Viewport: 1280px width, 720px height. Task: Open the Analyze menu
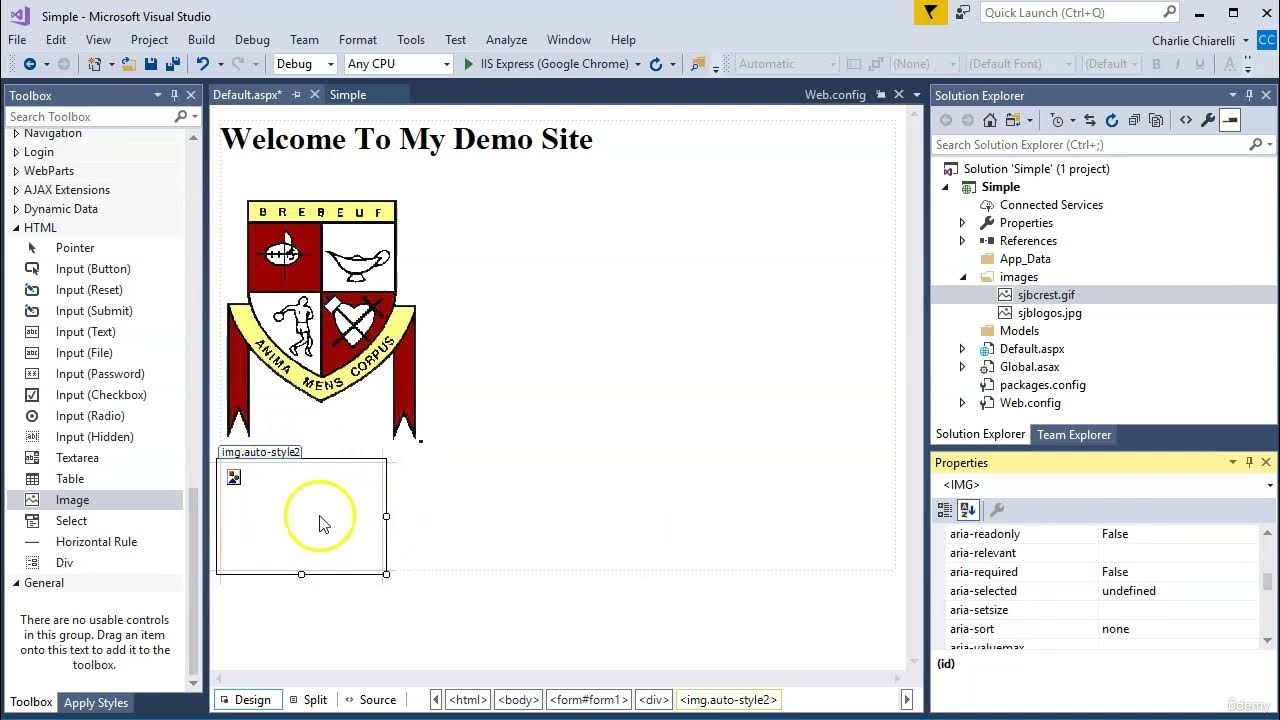506,40
